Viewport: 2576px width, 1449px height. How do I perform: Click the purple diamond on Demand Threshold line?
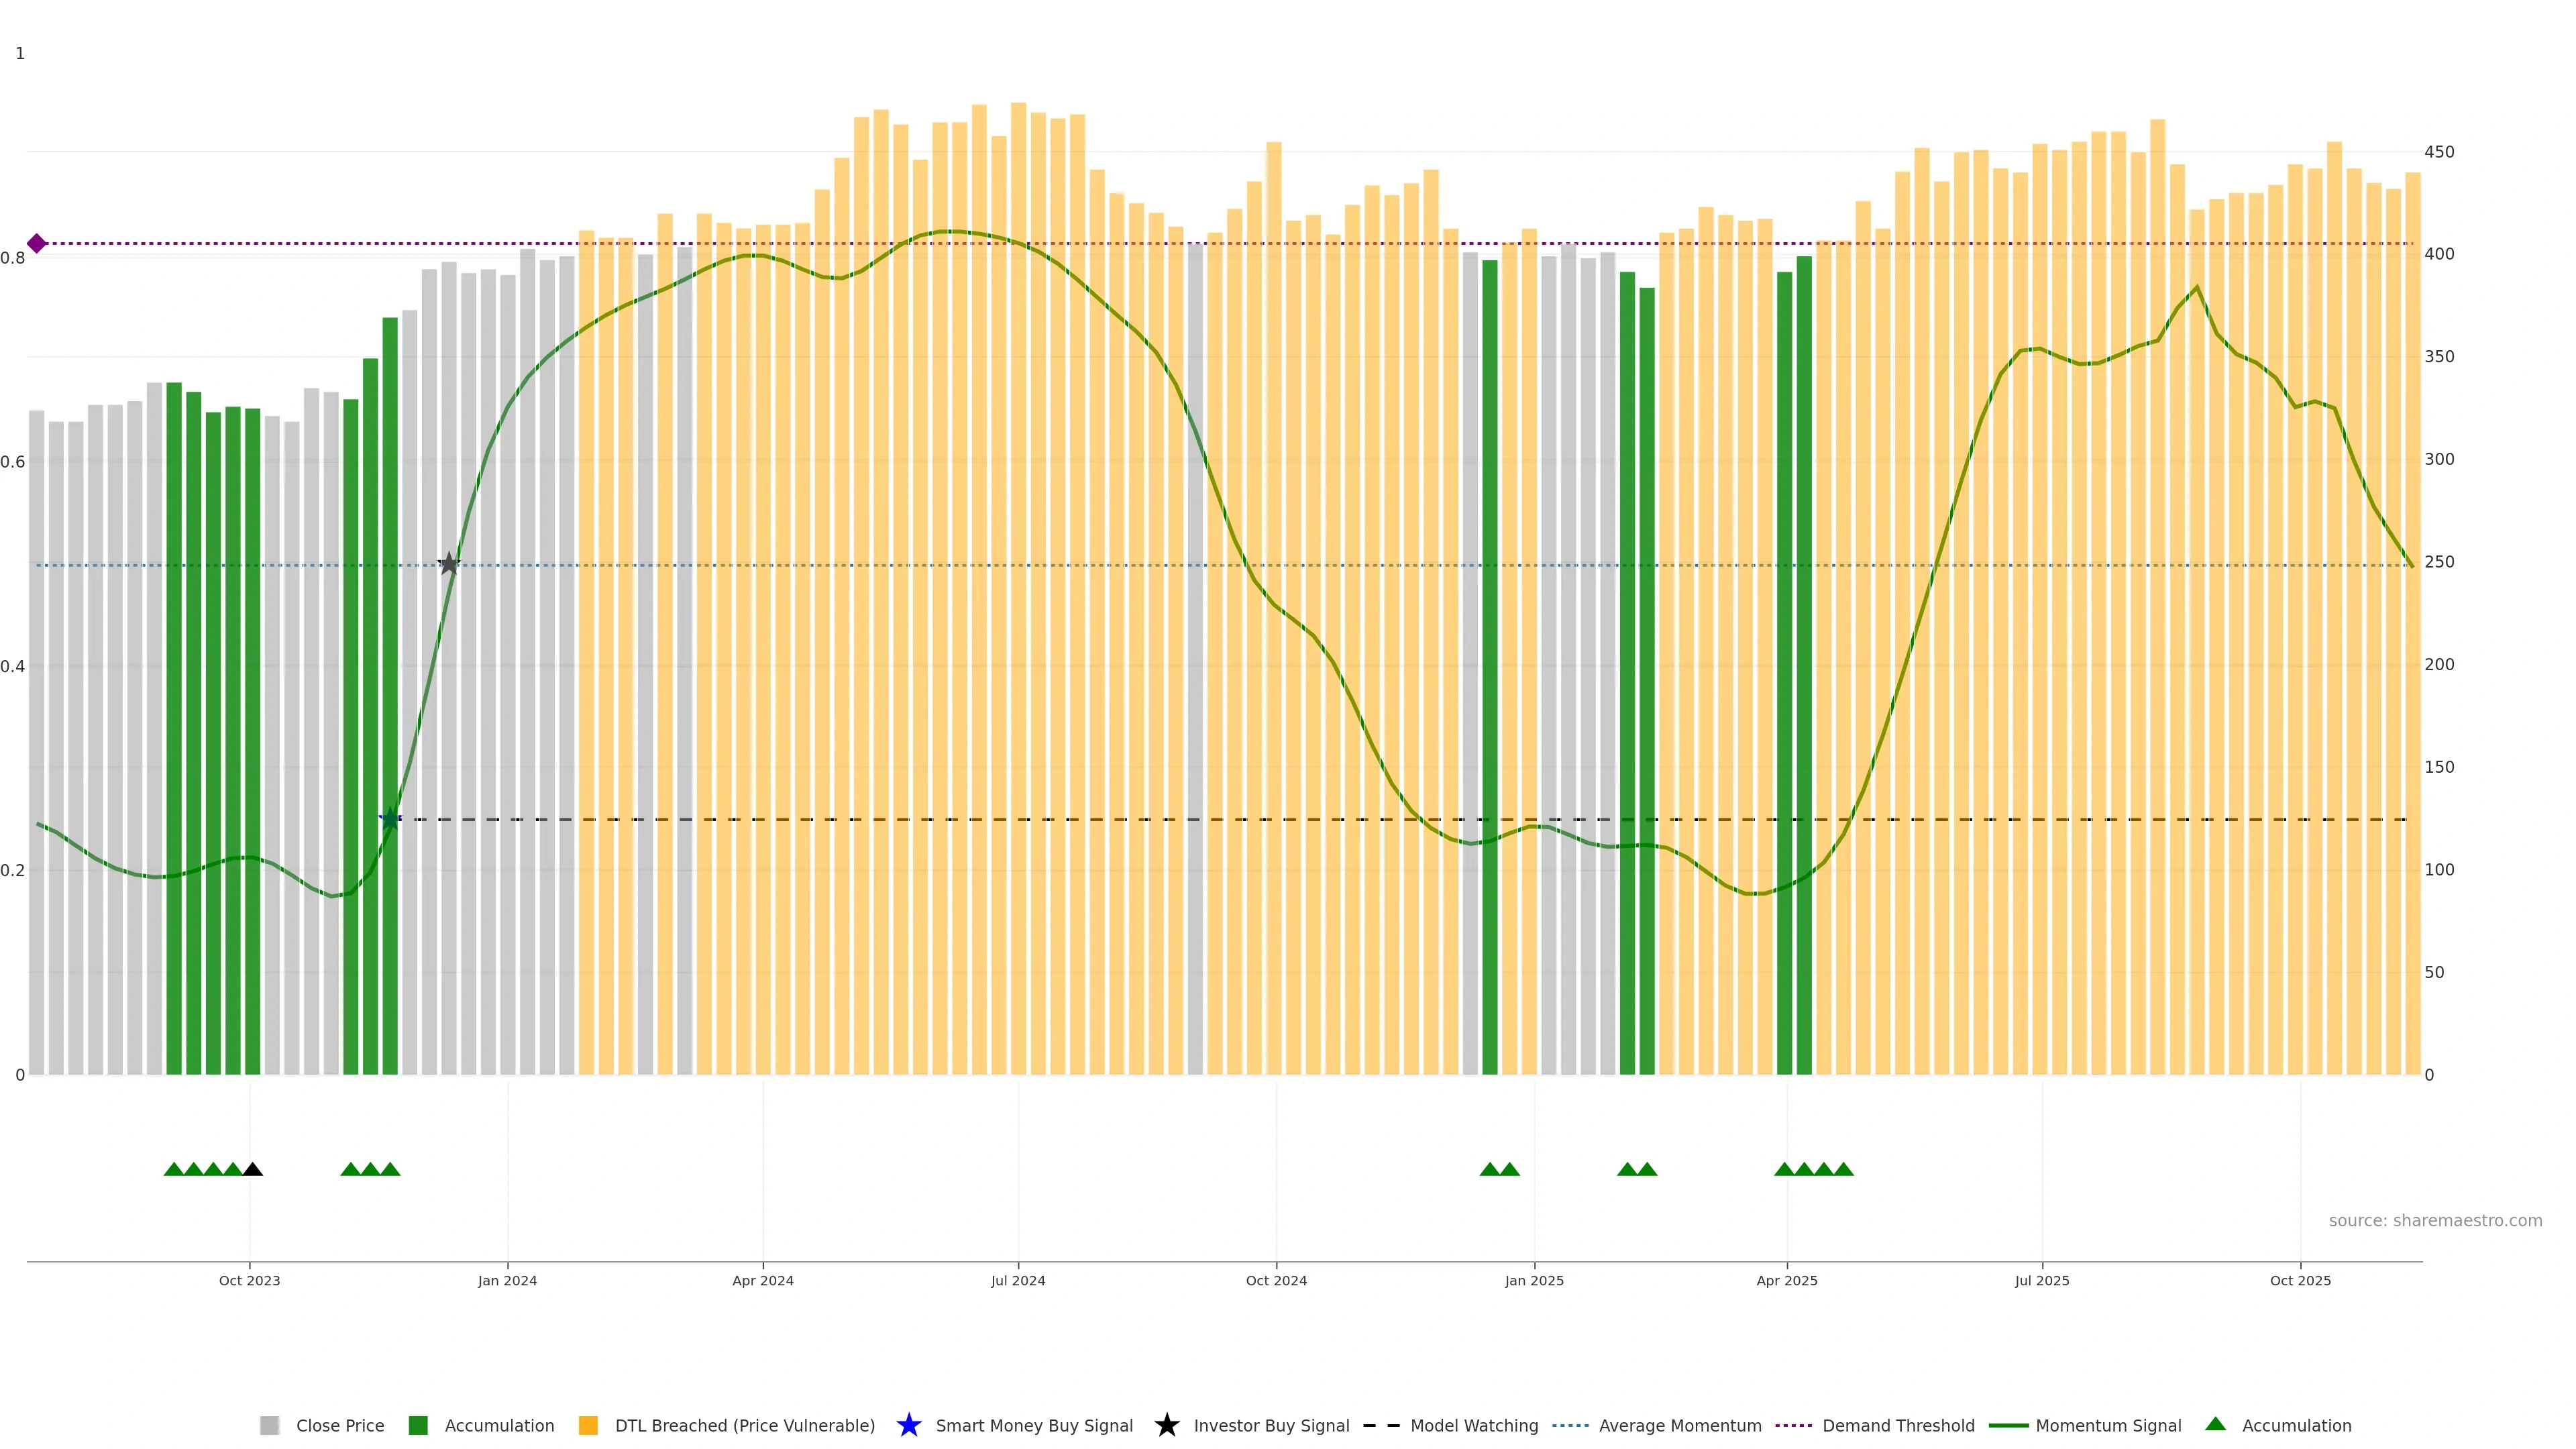37,243
